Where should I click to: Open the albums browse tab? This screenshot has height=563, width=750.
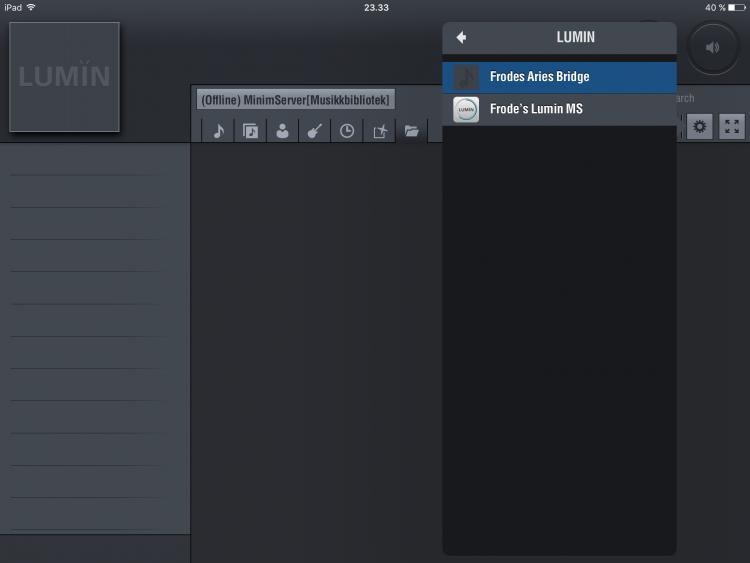click(x=250, y=131)
